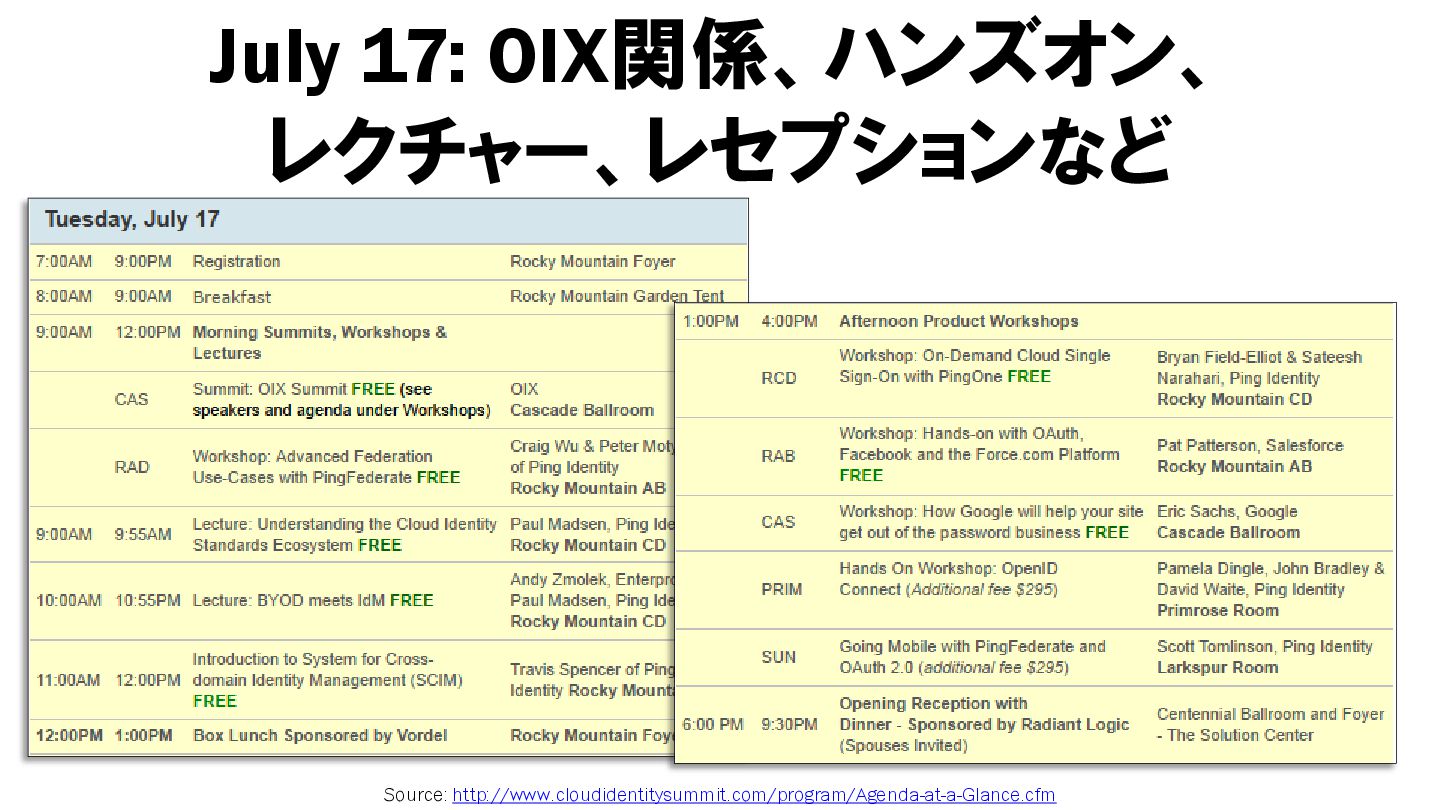Click 'Scott Tomlinson, Ping Identity' speaker
Screen dimensions: 1440x810
pyautogui.click(x=1265, y=647)
